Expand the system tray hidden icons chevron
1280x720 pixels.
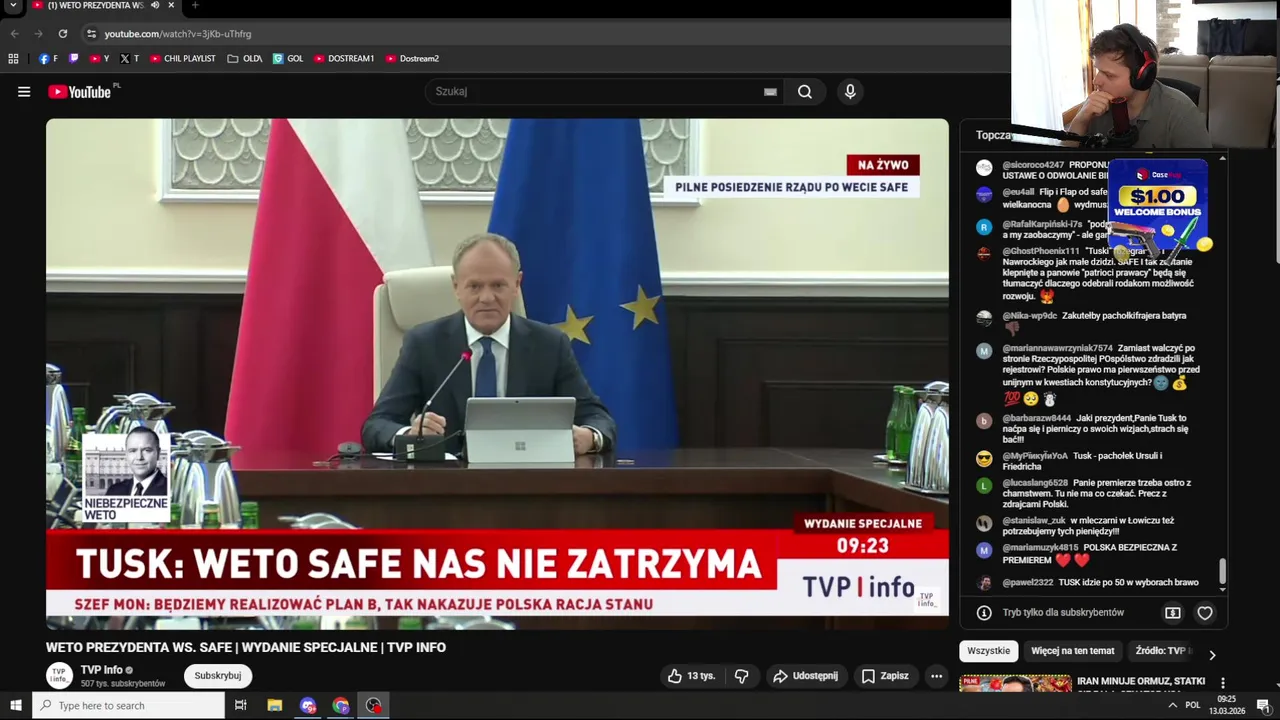click(x=1172, y=706)
